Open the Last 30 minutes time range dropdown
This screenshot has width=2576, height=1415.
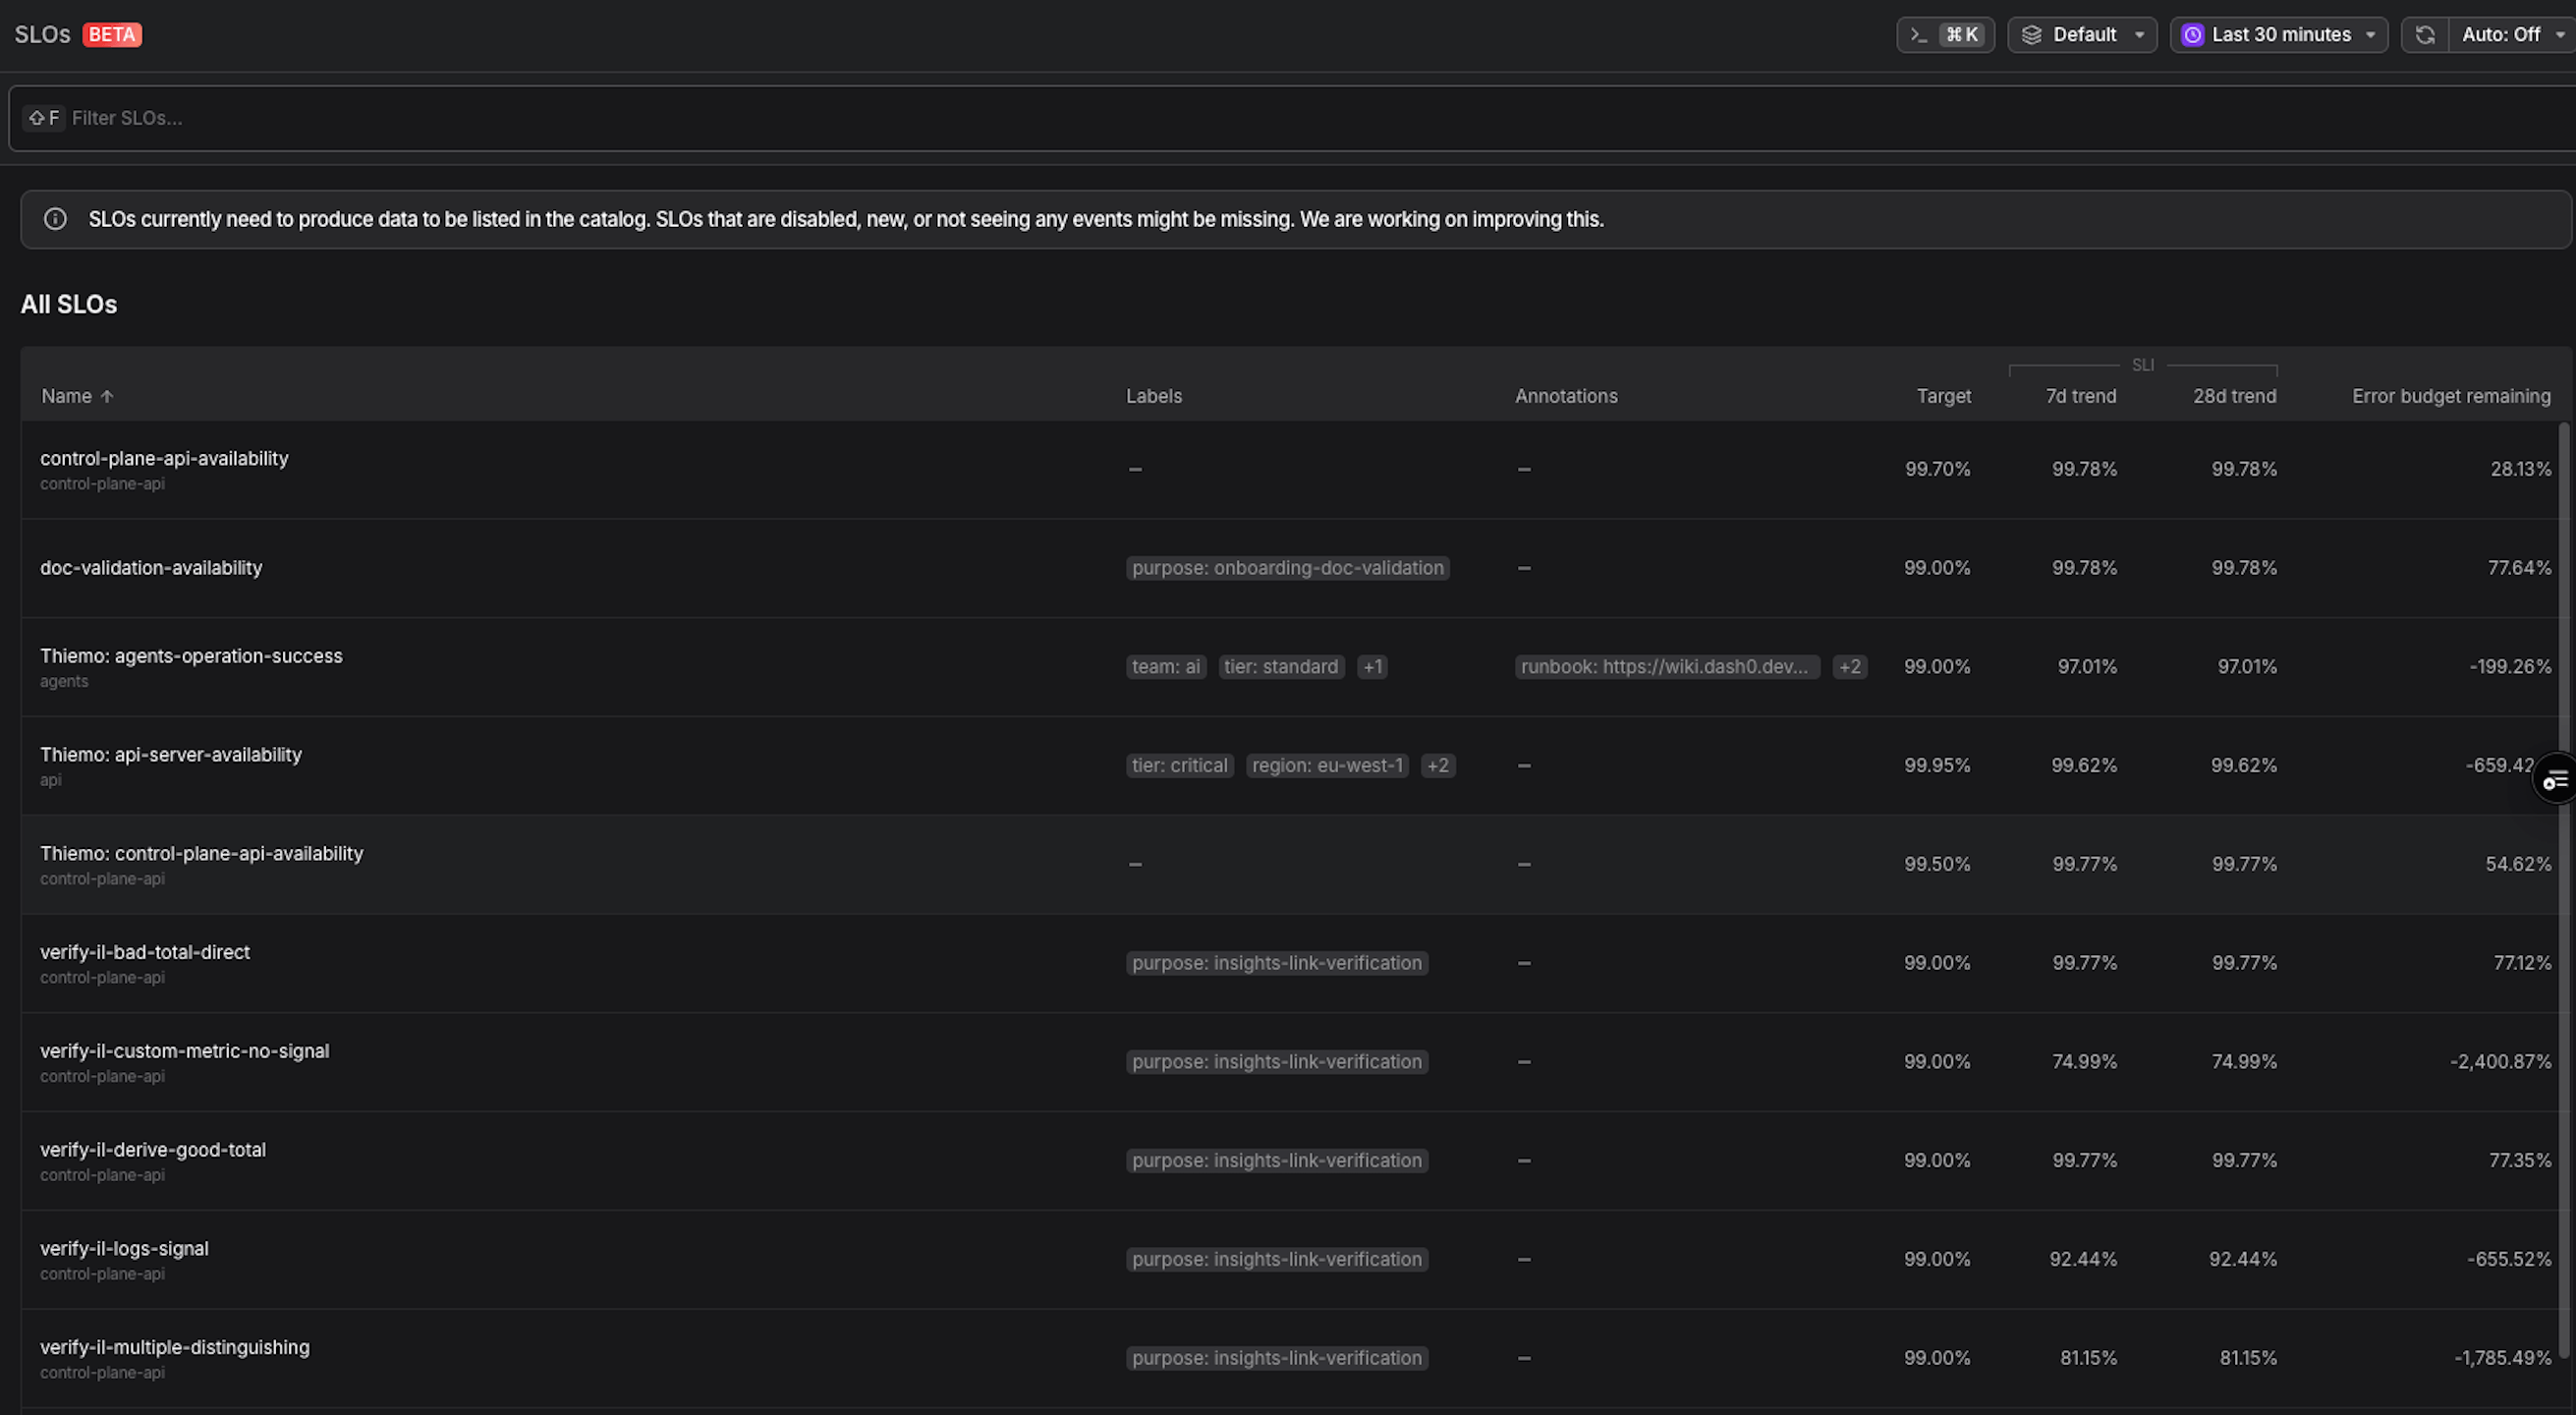tap(2279, 35)
